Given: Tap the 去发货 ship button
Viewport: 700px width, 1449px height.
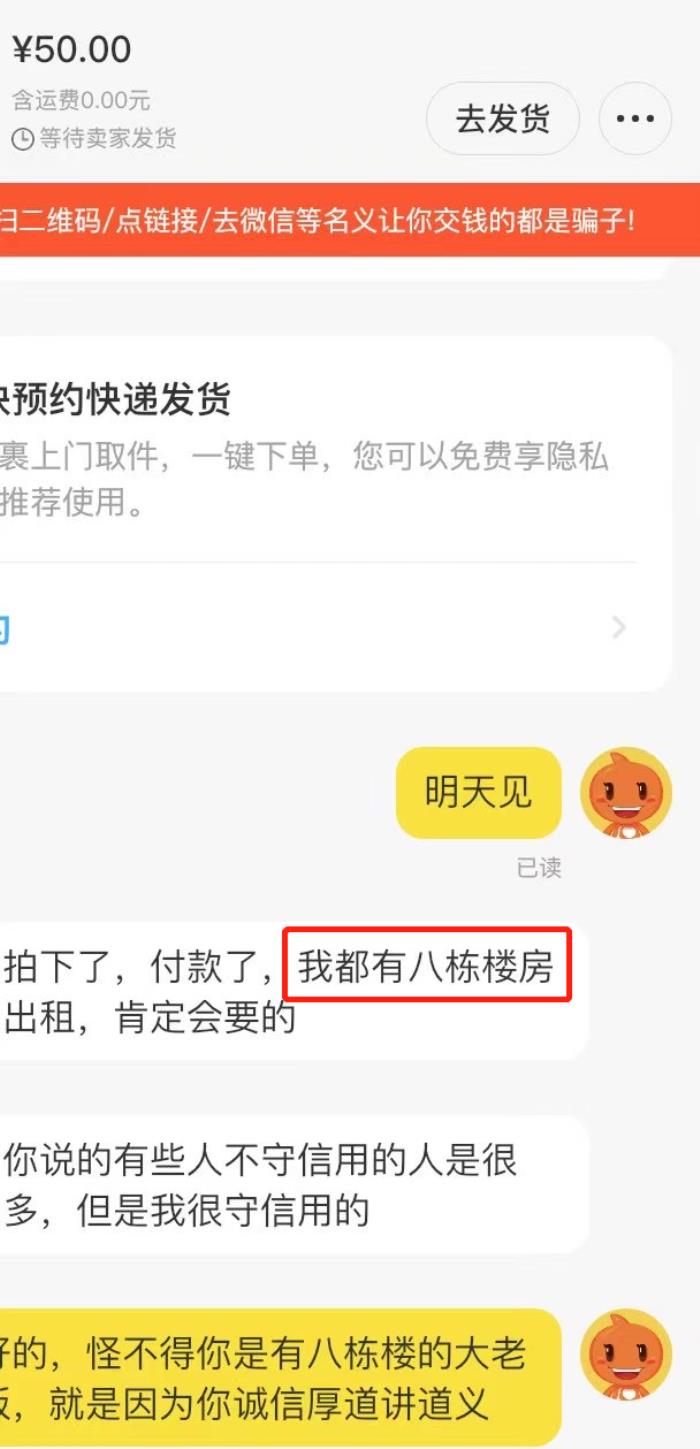Looking at the screenshot, I should (x=503, y=119).
